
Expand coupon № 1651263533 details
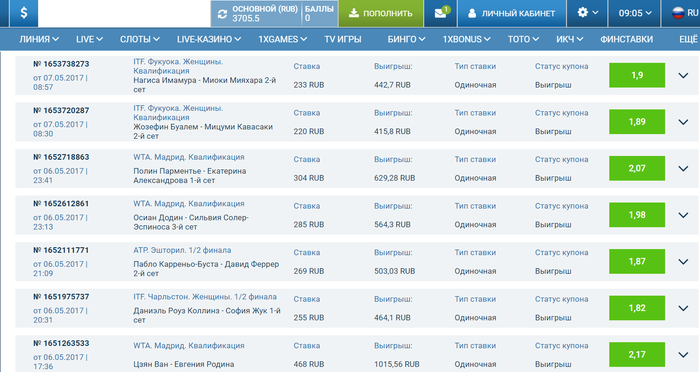coord(683,355)
